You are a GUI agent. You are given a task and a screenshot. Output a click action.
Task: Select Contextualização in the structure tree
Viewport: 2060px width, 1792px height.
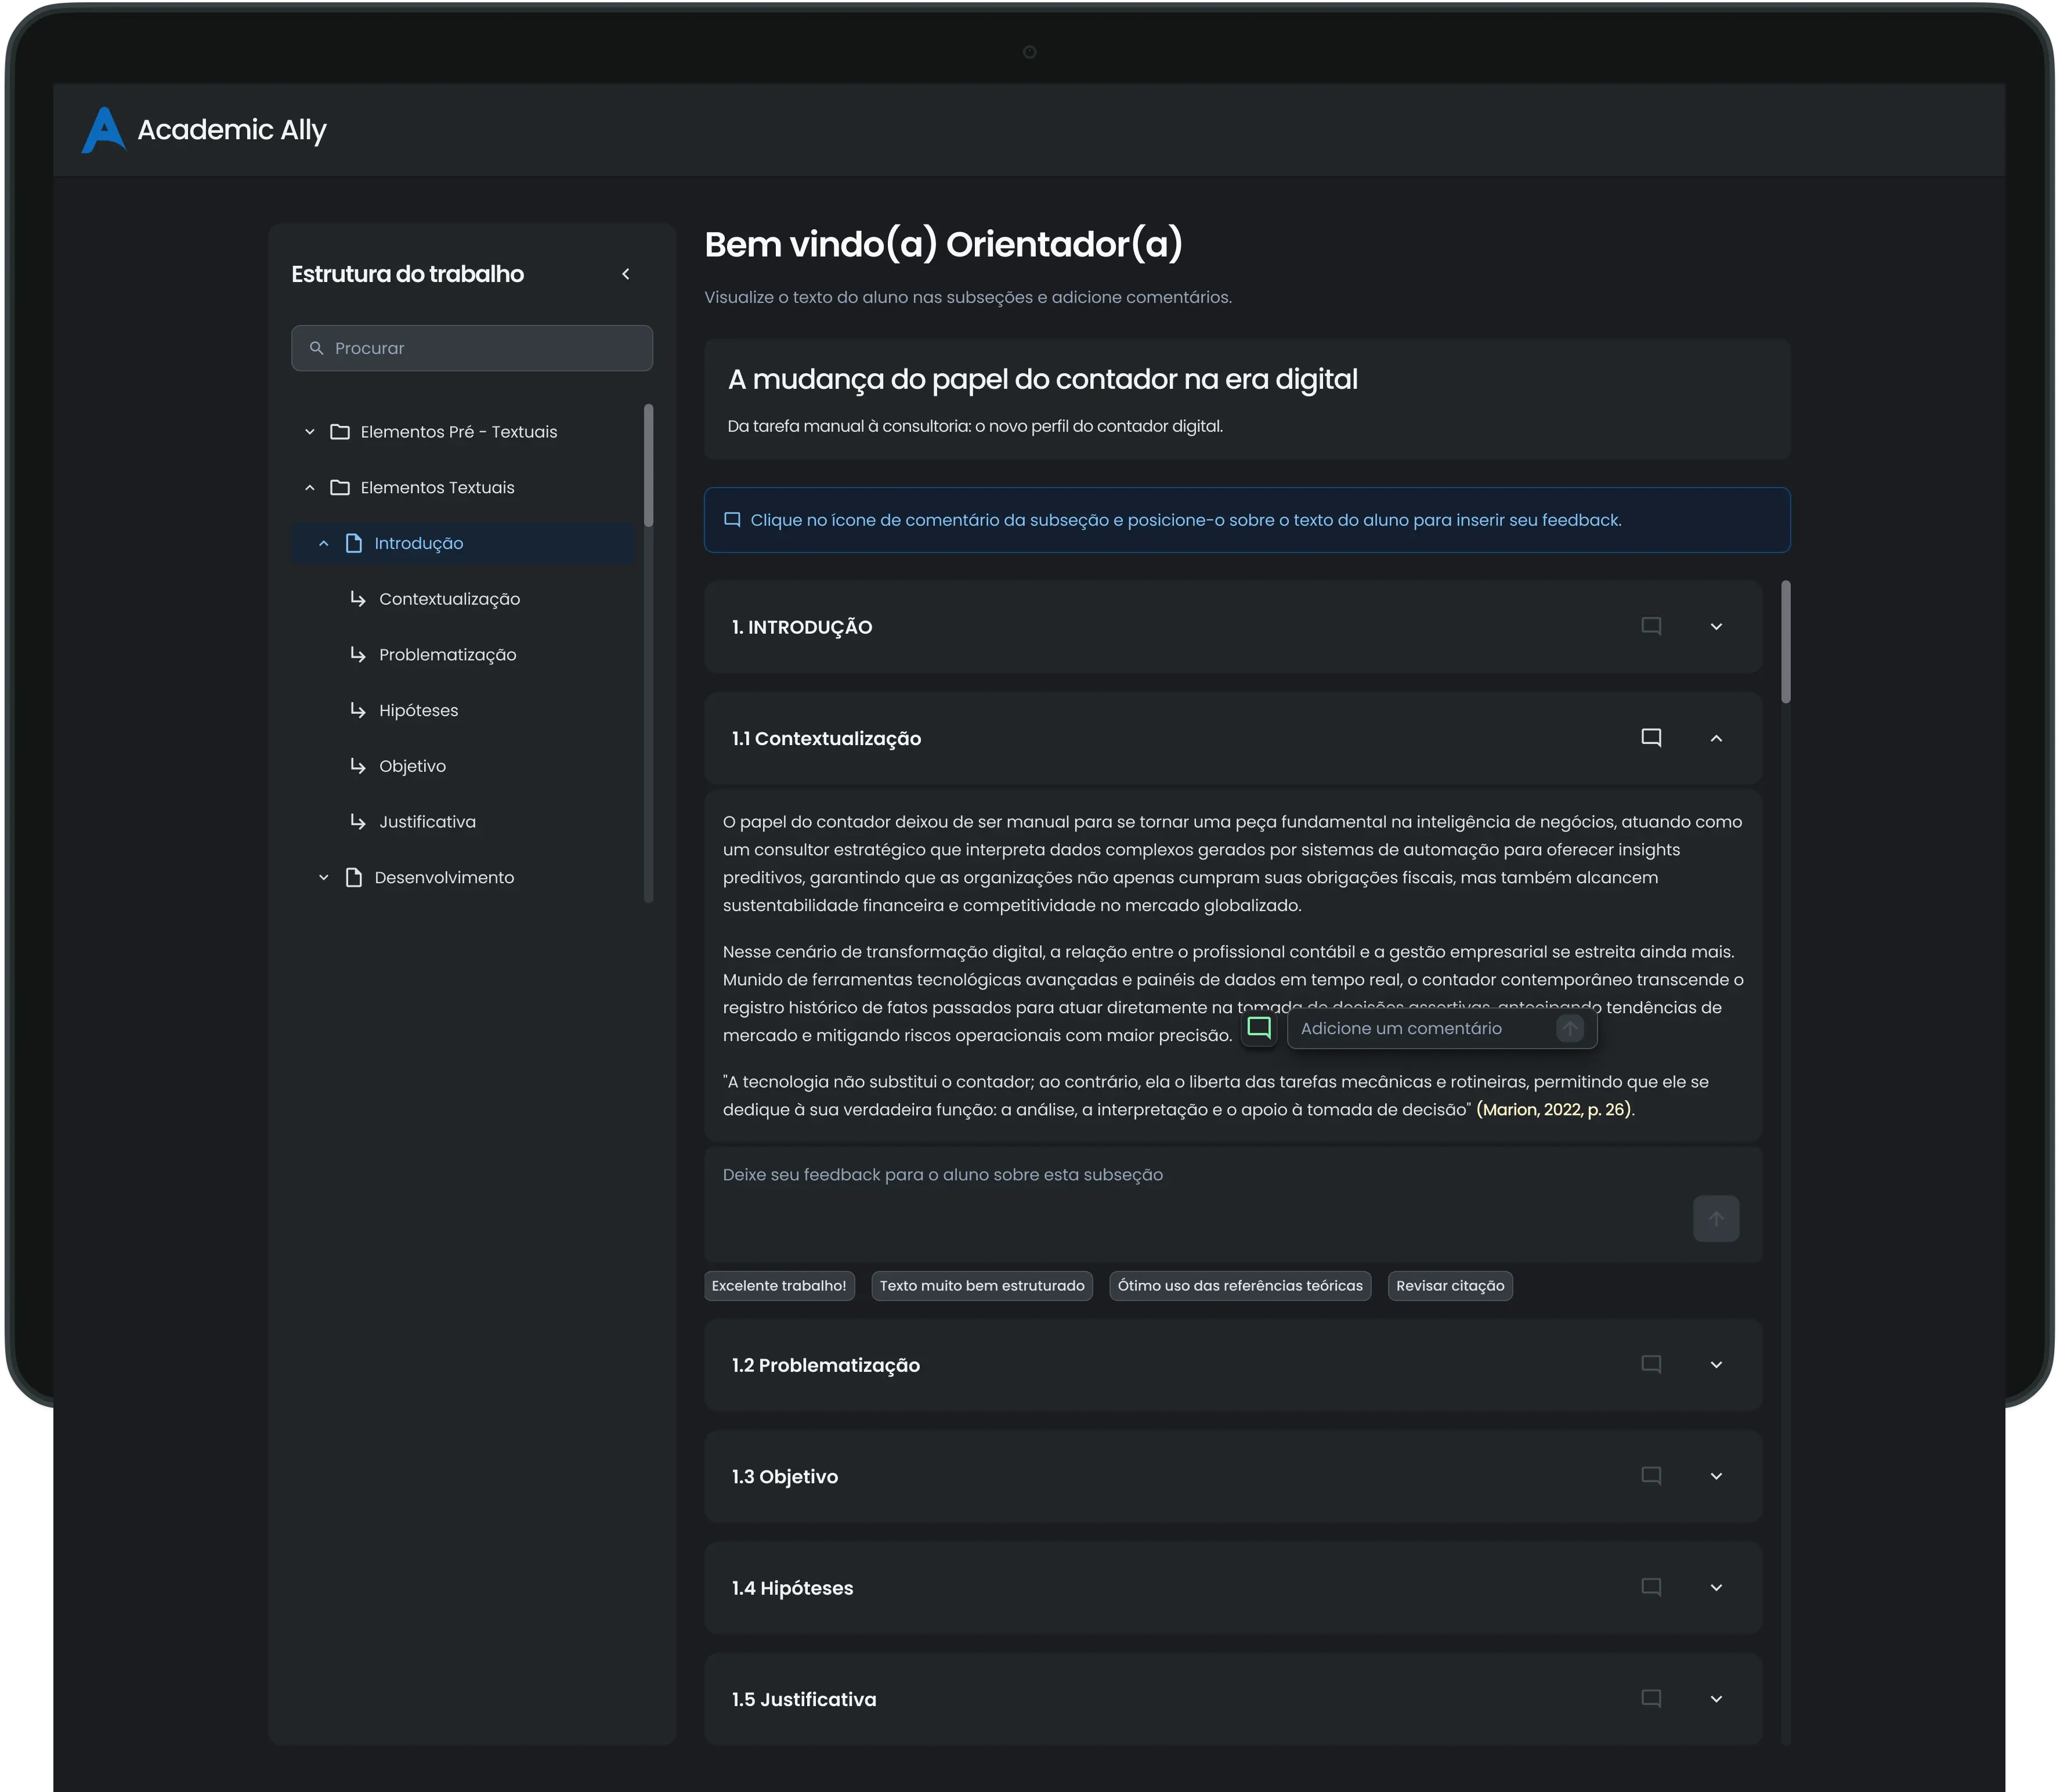click(x=449, y=599)
